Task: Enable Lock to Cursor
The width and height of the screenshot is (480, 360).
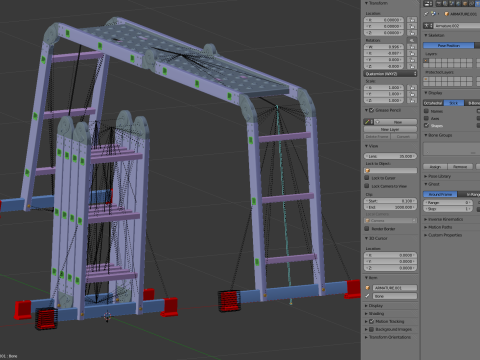Action: point(367,178)
